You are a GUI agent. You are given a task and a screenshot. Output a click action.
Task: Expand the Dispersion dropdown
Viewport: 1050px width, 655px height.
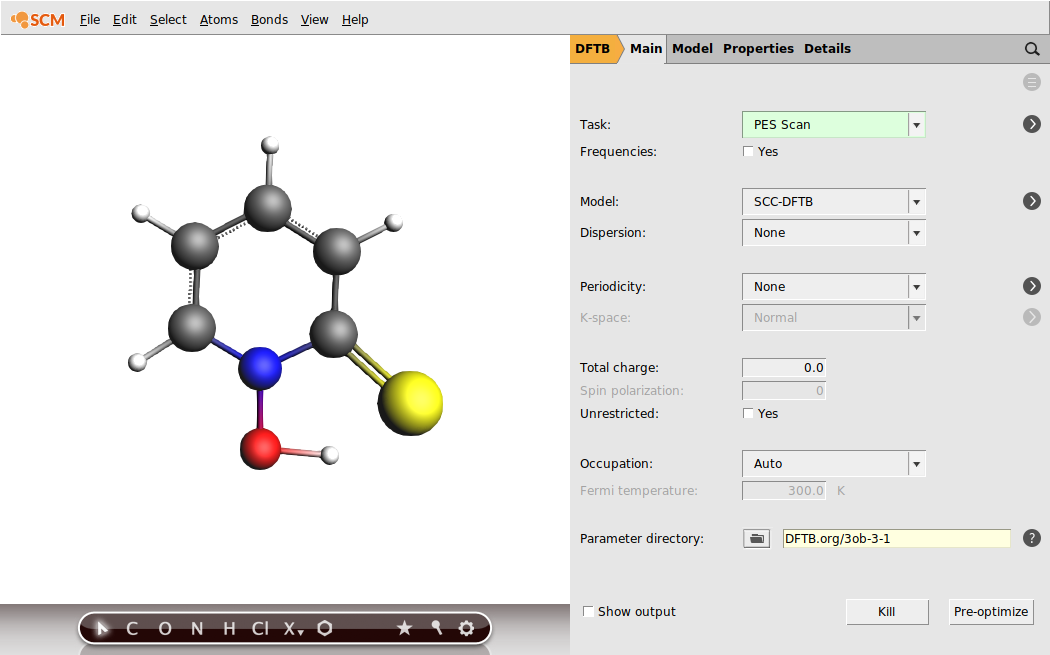point(834,232)
